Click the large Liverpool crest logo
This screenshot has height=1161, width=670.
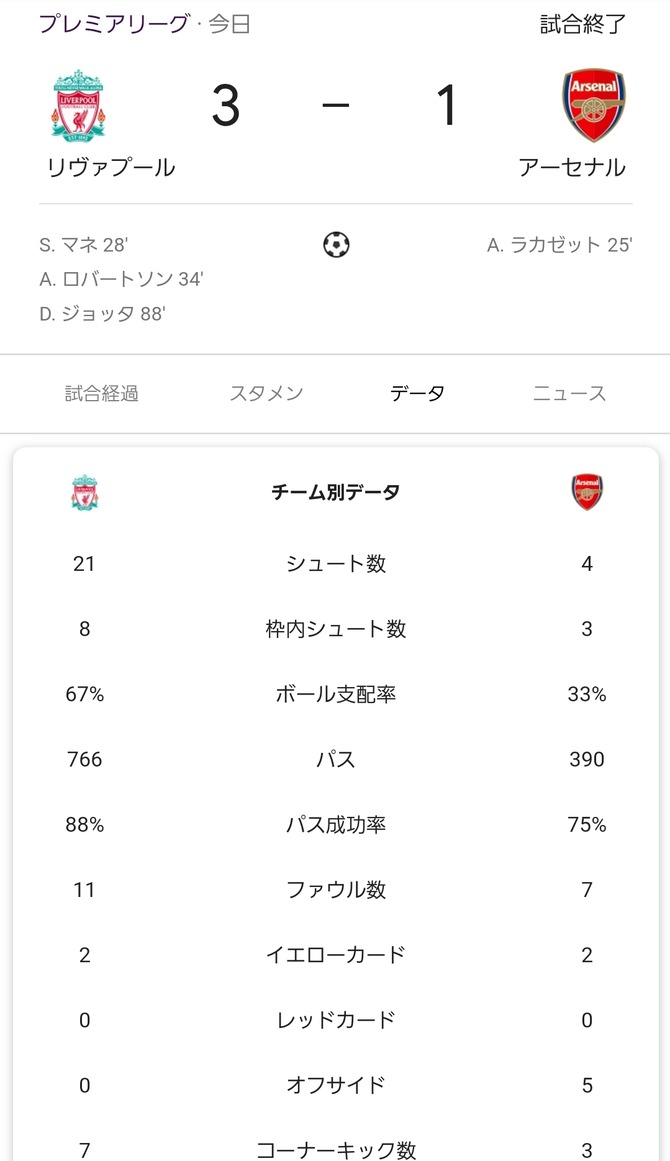[x=78, y=106]
